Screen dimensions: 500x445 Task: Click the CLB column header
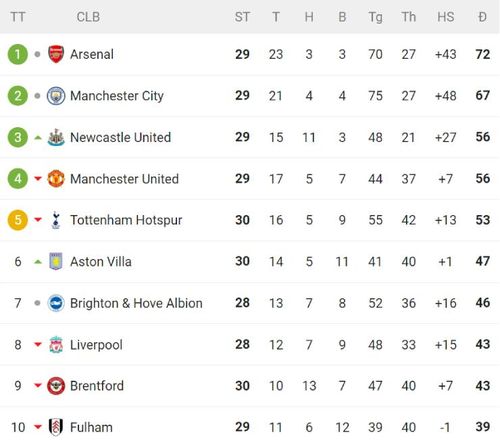pos(88,17)
